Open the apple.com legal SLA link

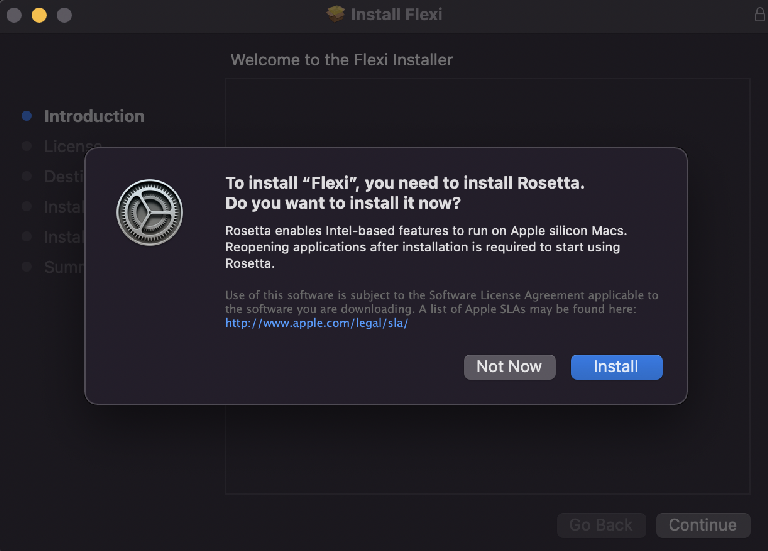tap(316, 323)
